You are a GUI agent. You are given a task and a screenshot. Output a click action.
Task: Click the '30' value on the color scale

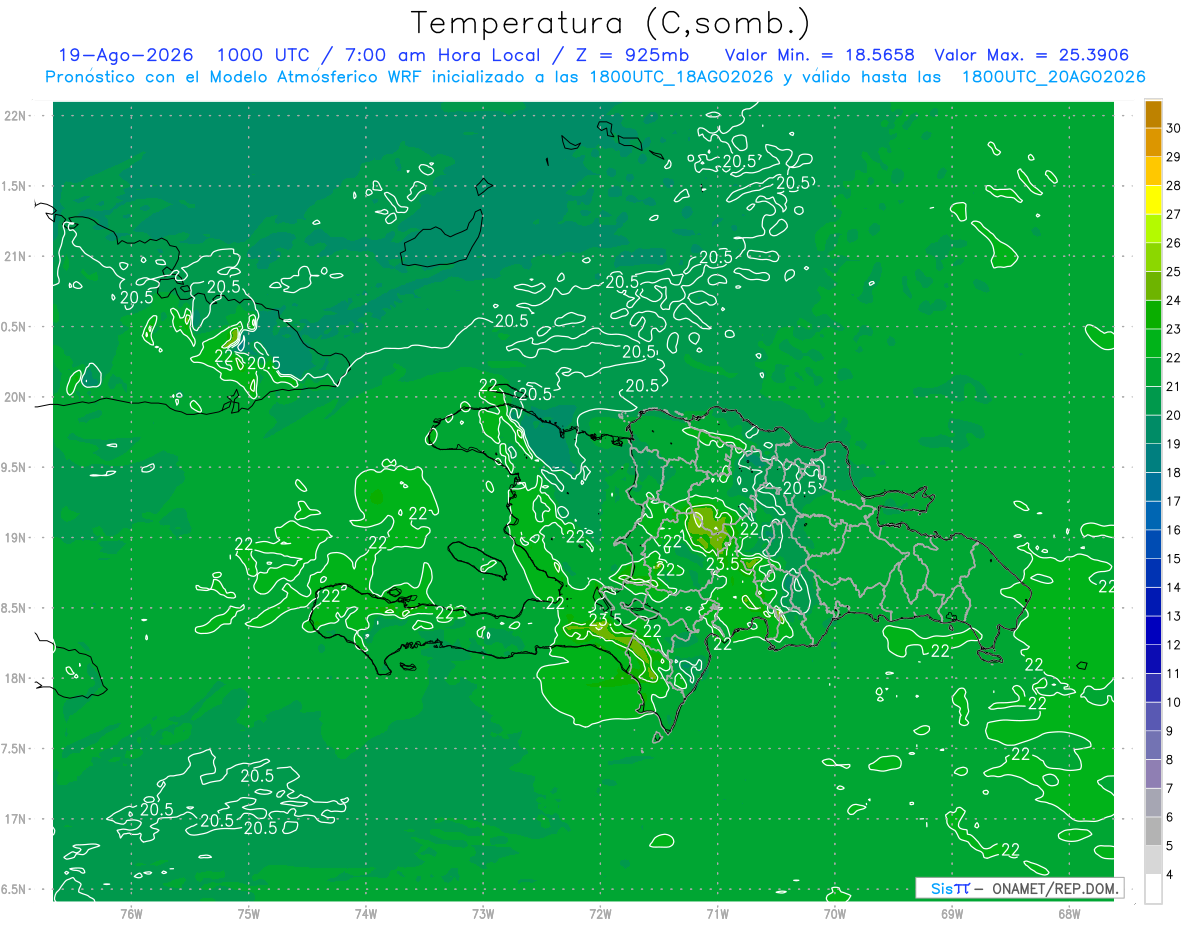tap(1173, 128)
